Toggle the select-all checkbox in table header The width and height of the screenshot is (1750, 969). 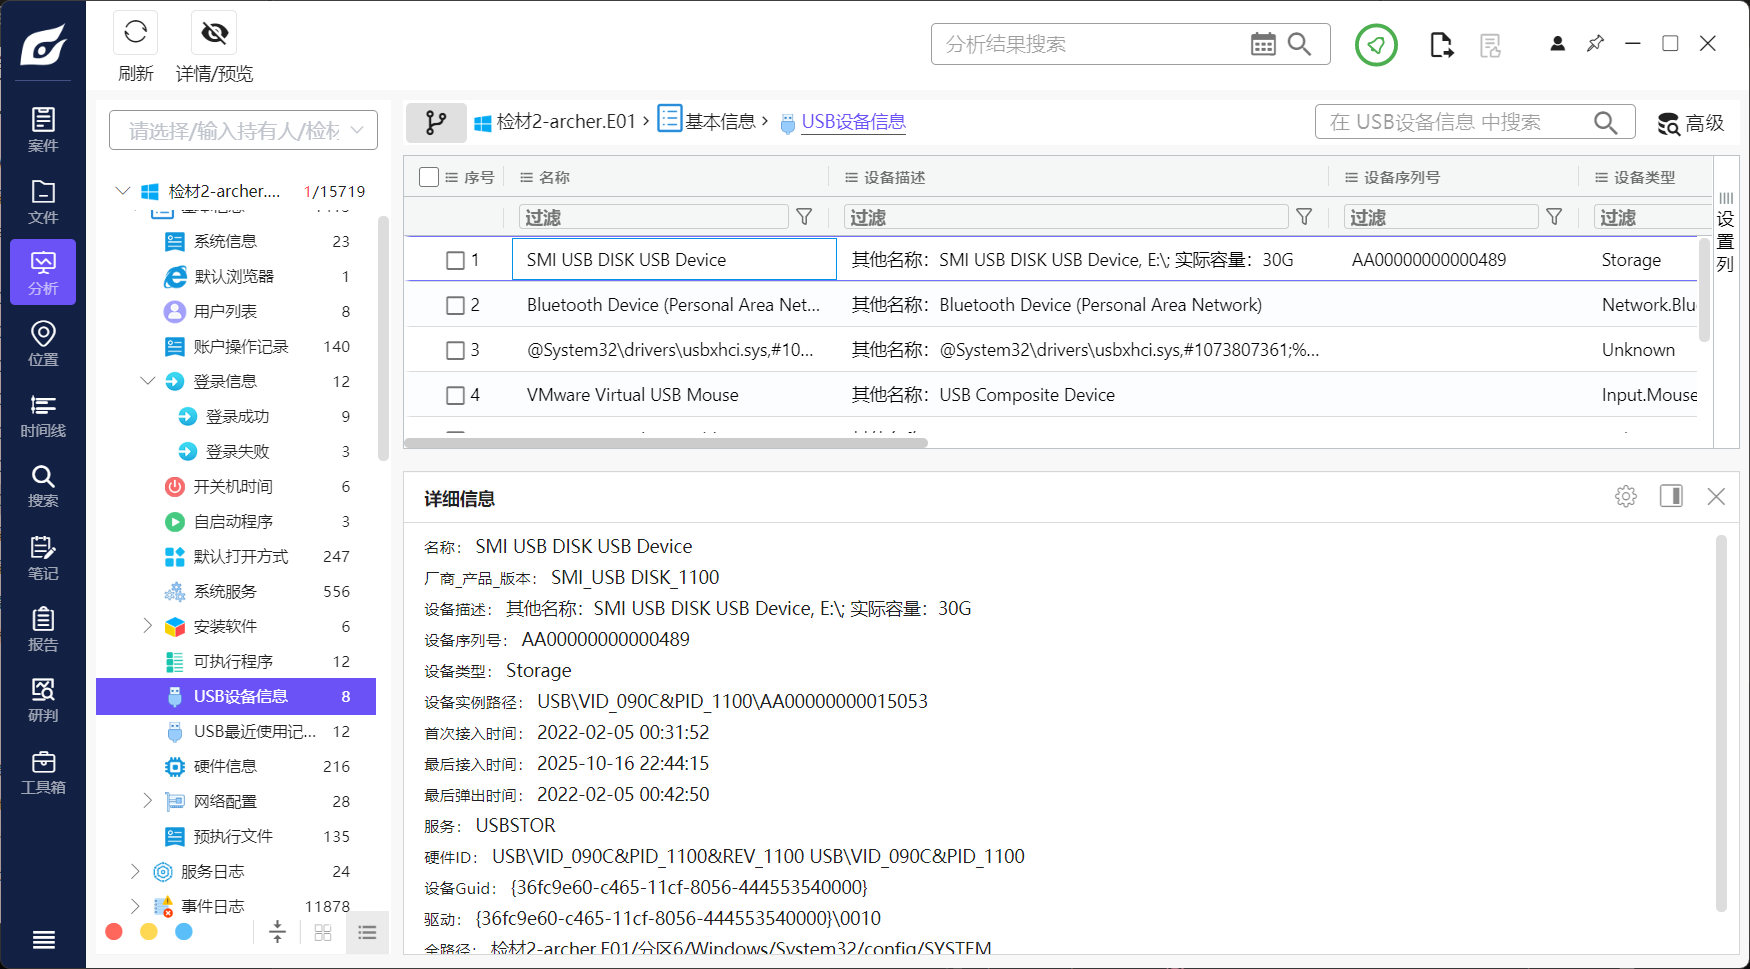pos(429,176)
